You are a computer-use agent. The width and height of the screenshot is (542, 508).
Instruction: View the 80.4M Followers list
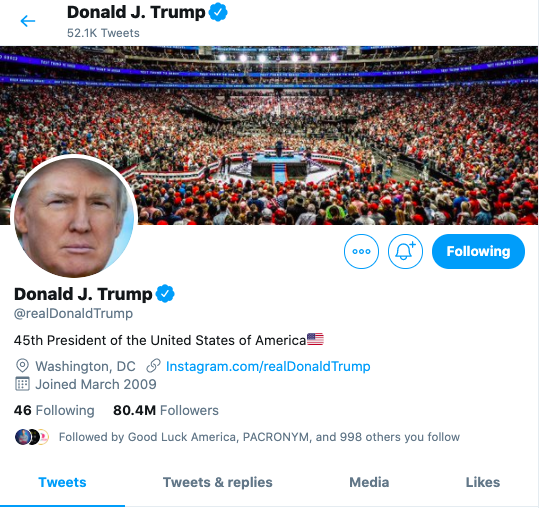coord(166,411)
